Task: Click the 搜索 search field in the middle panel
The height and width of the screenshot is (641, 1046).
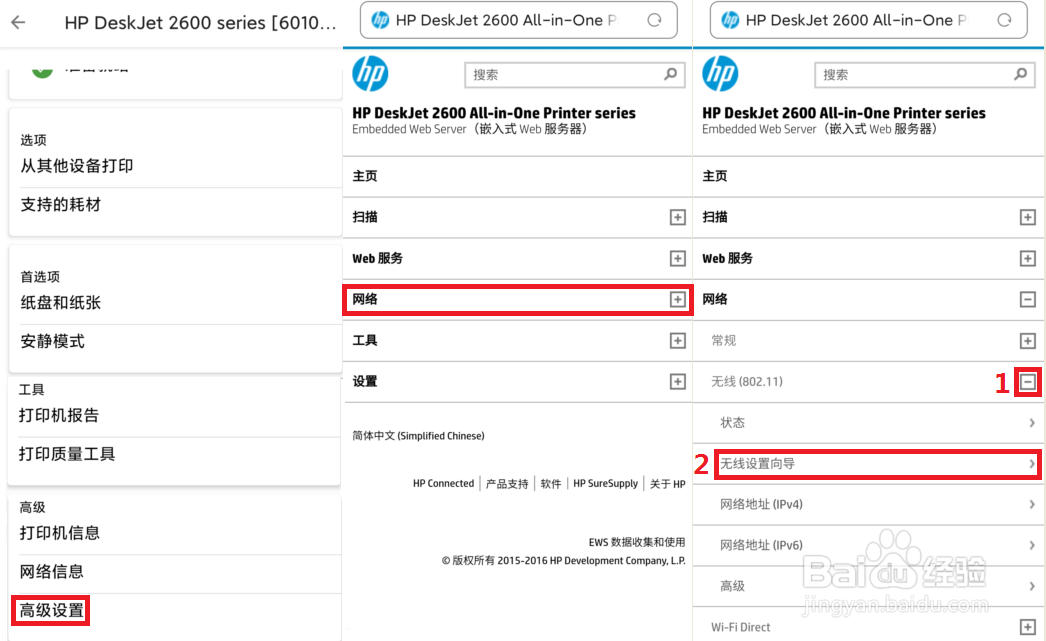Action: pos(574,75)
